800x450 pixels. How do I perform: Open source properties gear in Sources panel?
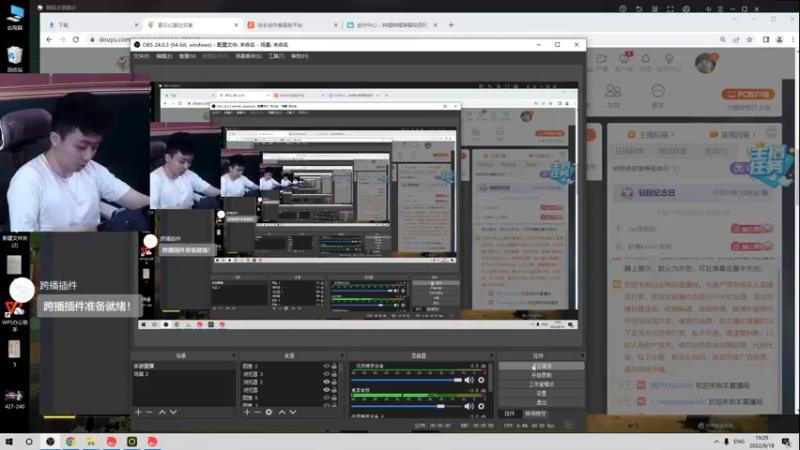click(x=269, y=412)
